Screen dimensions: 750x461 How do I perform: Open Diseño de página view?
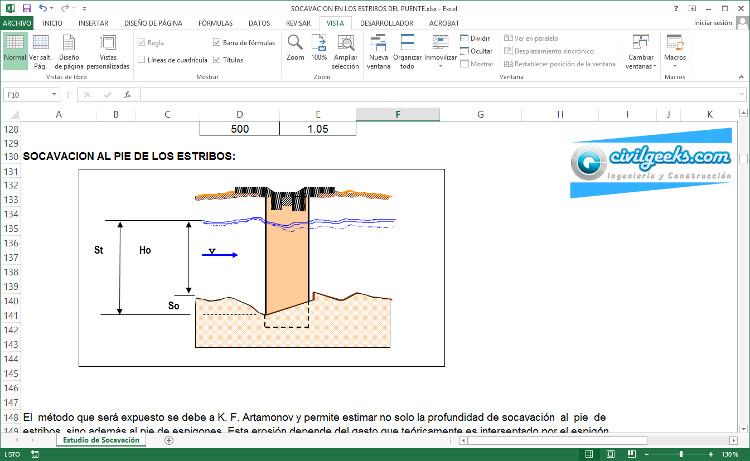click(x=70, y=50)
